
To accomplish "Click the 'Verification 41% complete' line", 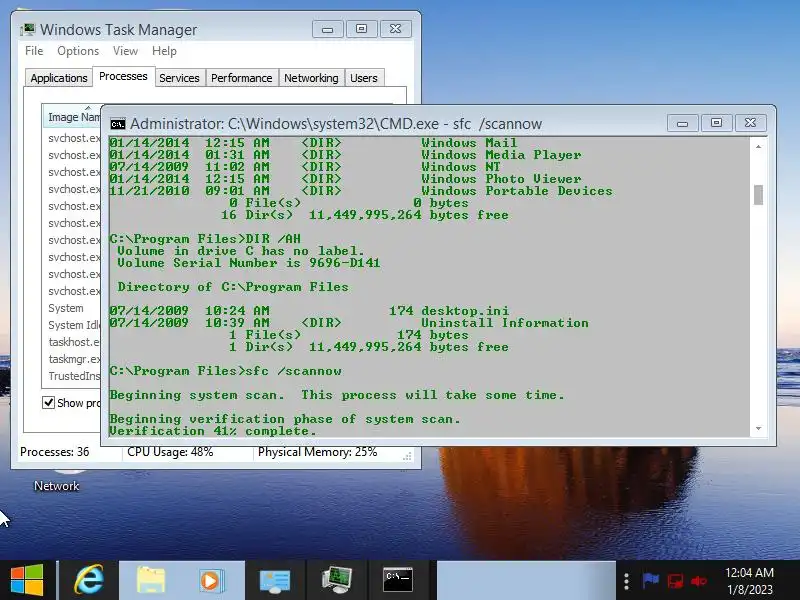I will pyautogui.click(x=213, y=431).
